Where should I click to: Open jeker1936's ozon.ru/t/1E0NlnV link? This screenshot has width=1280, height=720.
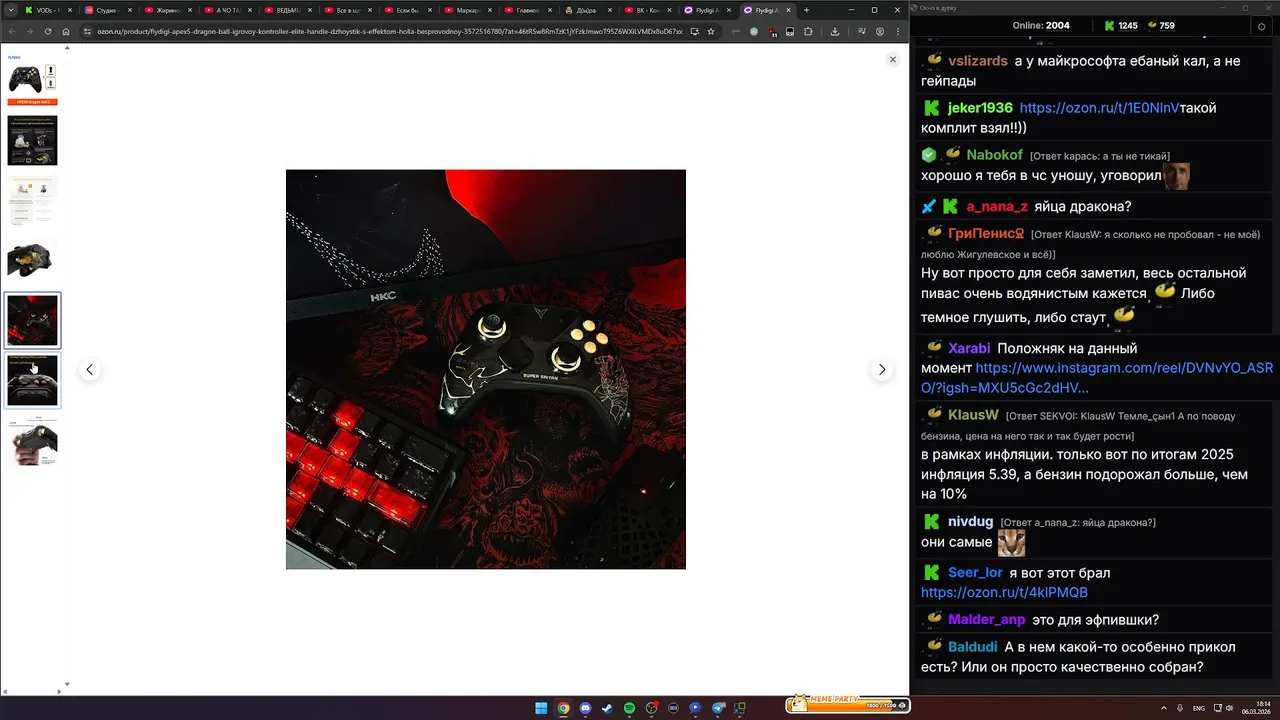click(1099, 108)
